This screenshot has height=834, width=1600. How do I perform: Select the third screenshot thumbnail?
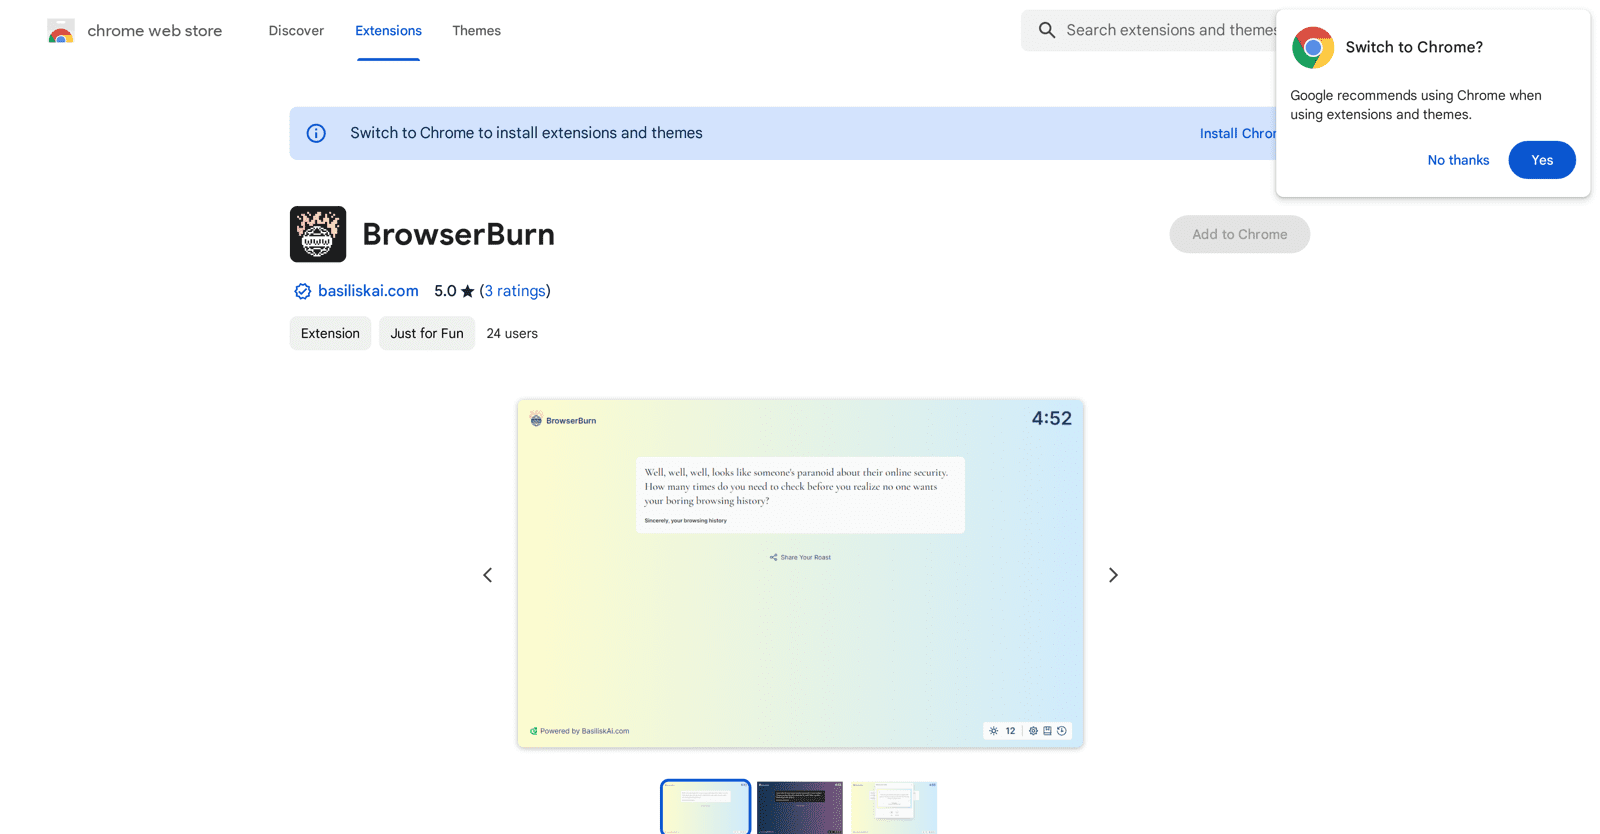tap(894, 807)
